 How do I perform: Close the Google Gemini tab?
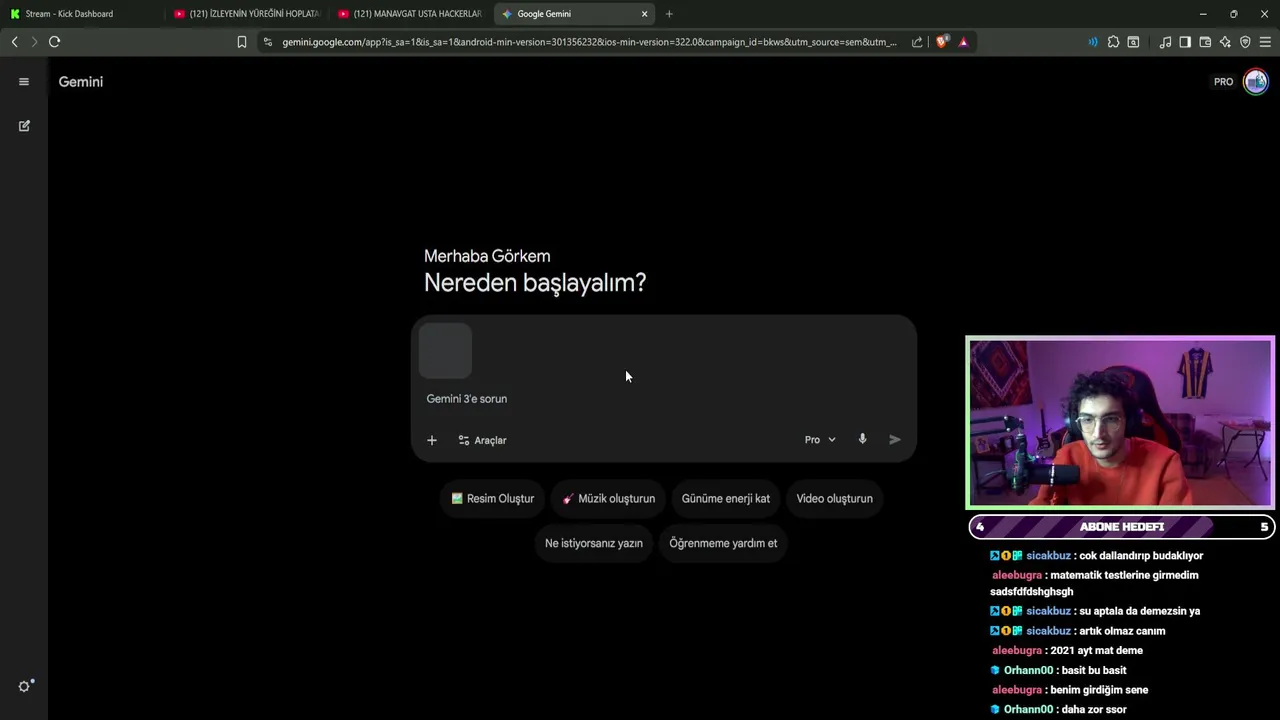(644, 14)
